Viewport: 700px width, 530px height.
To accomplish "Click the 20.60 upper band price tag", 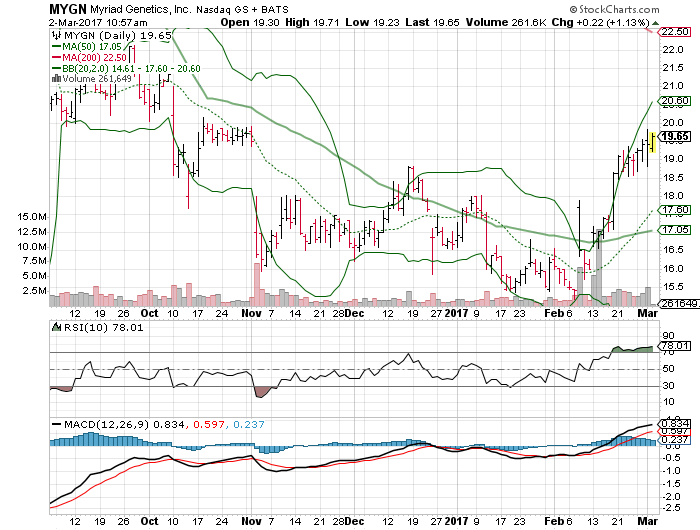I will tap(675, 101).
